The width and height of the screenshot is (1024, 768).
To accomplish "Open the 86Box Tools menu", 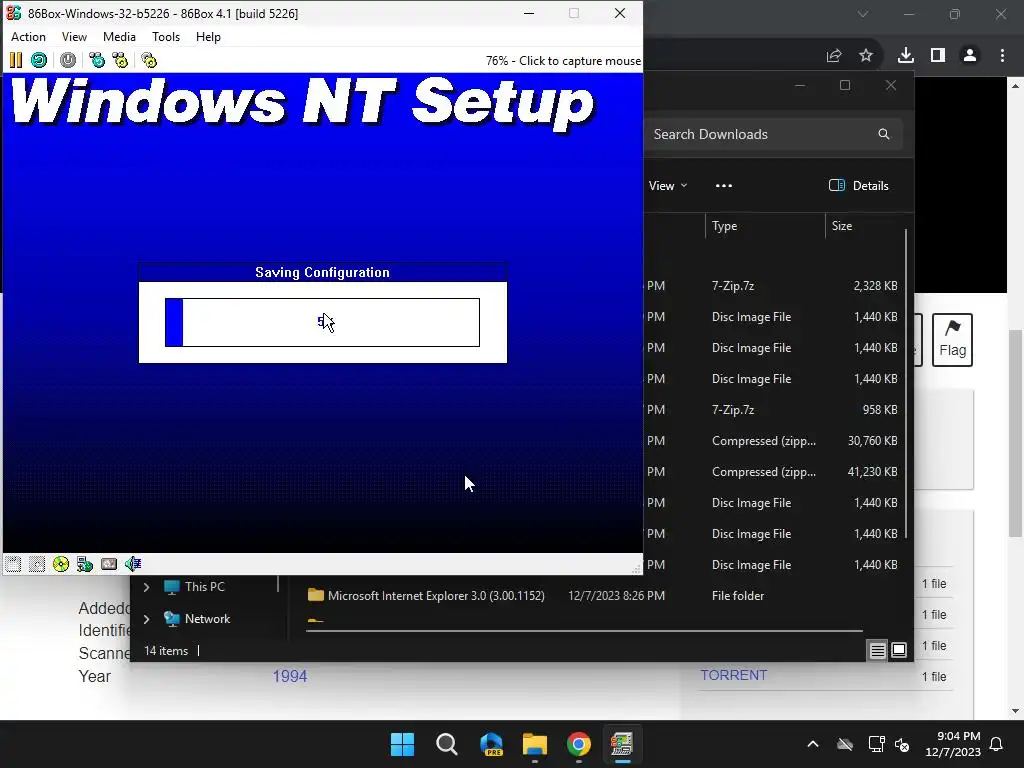I will point(166,37).
